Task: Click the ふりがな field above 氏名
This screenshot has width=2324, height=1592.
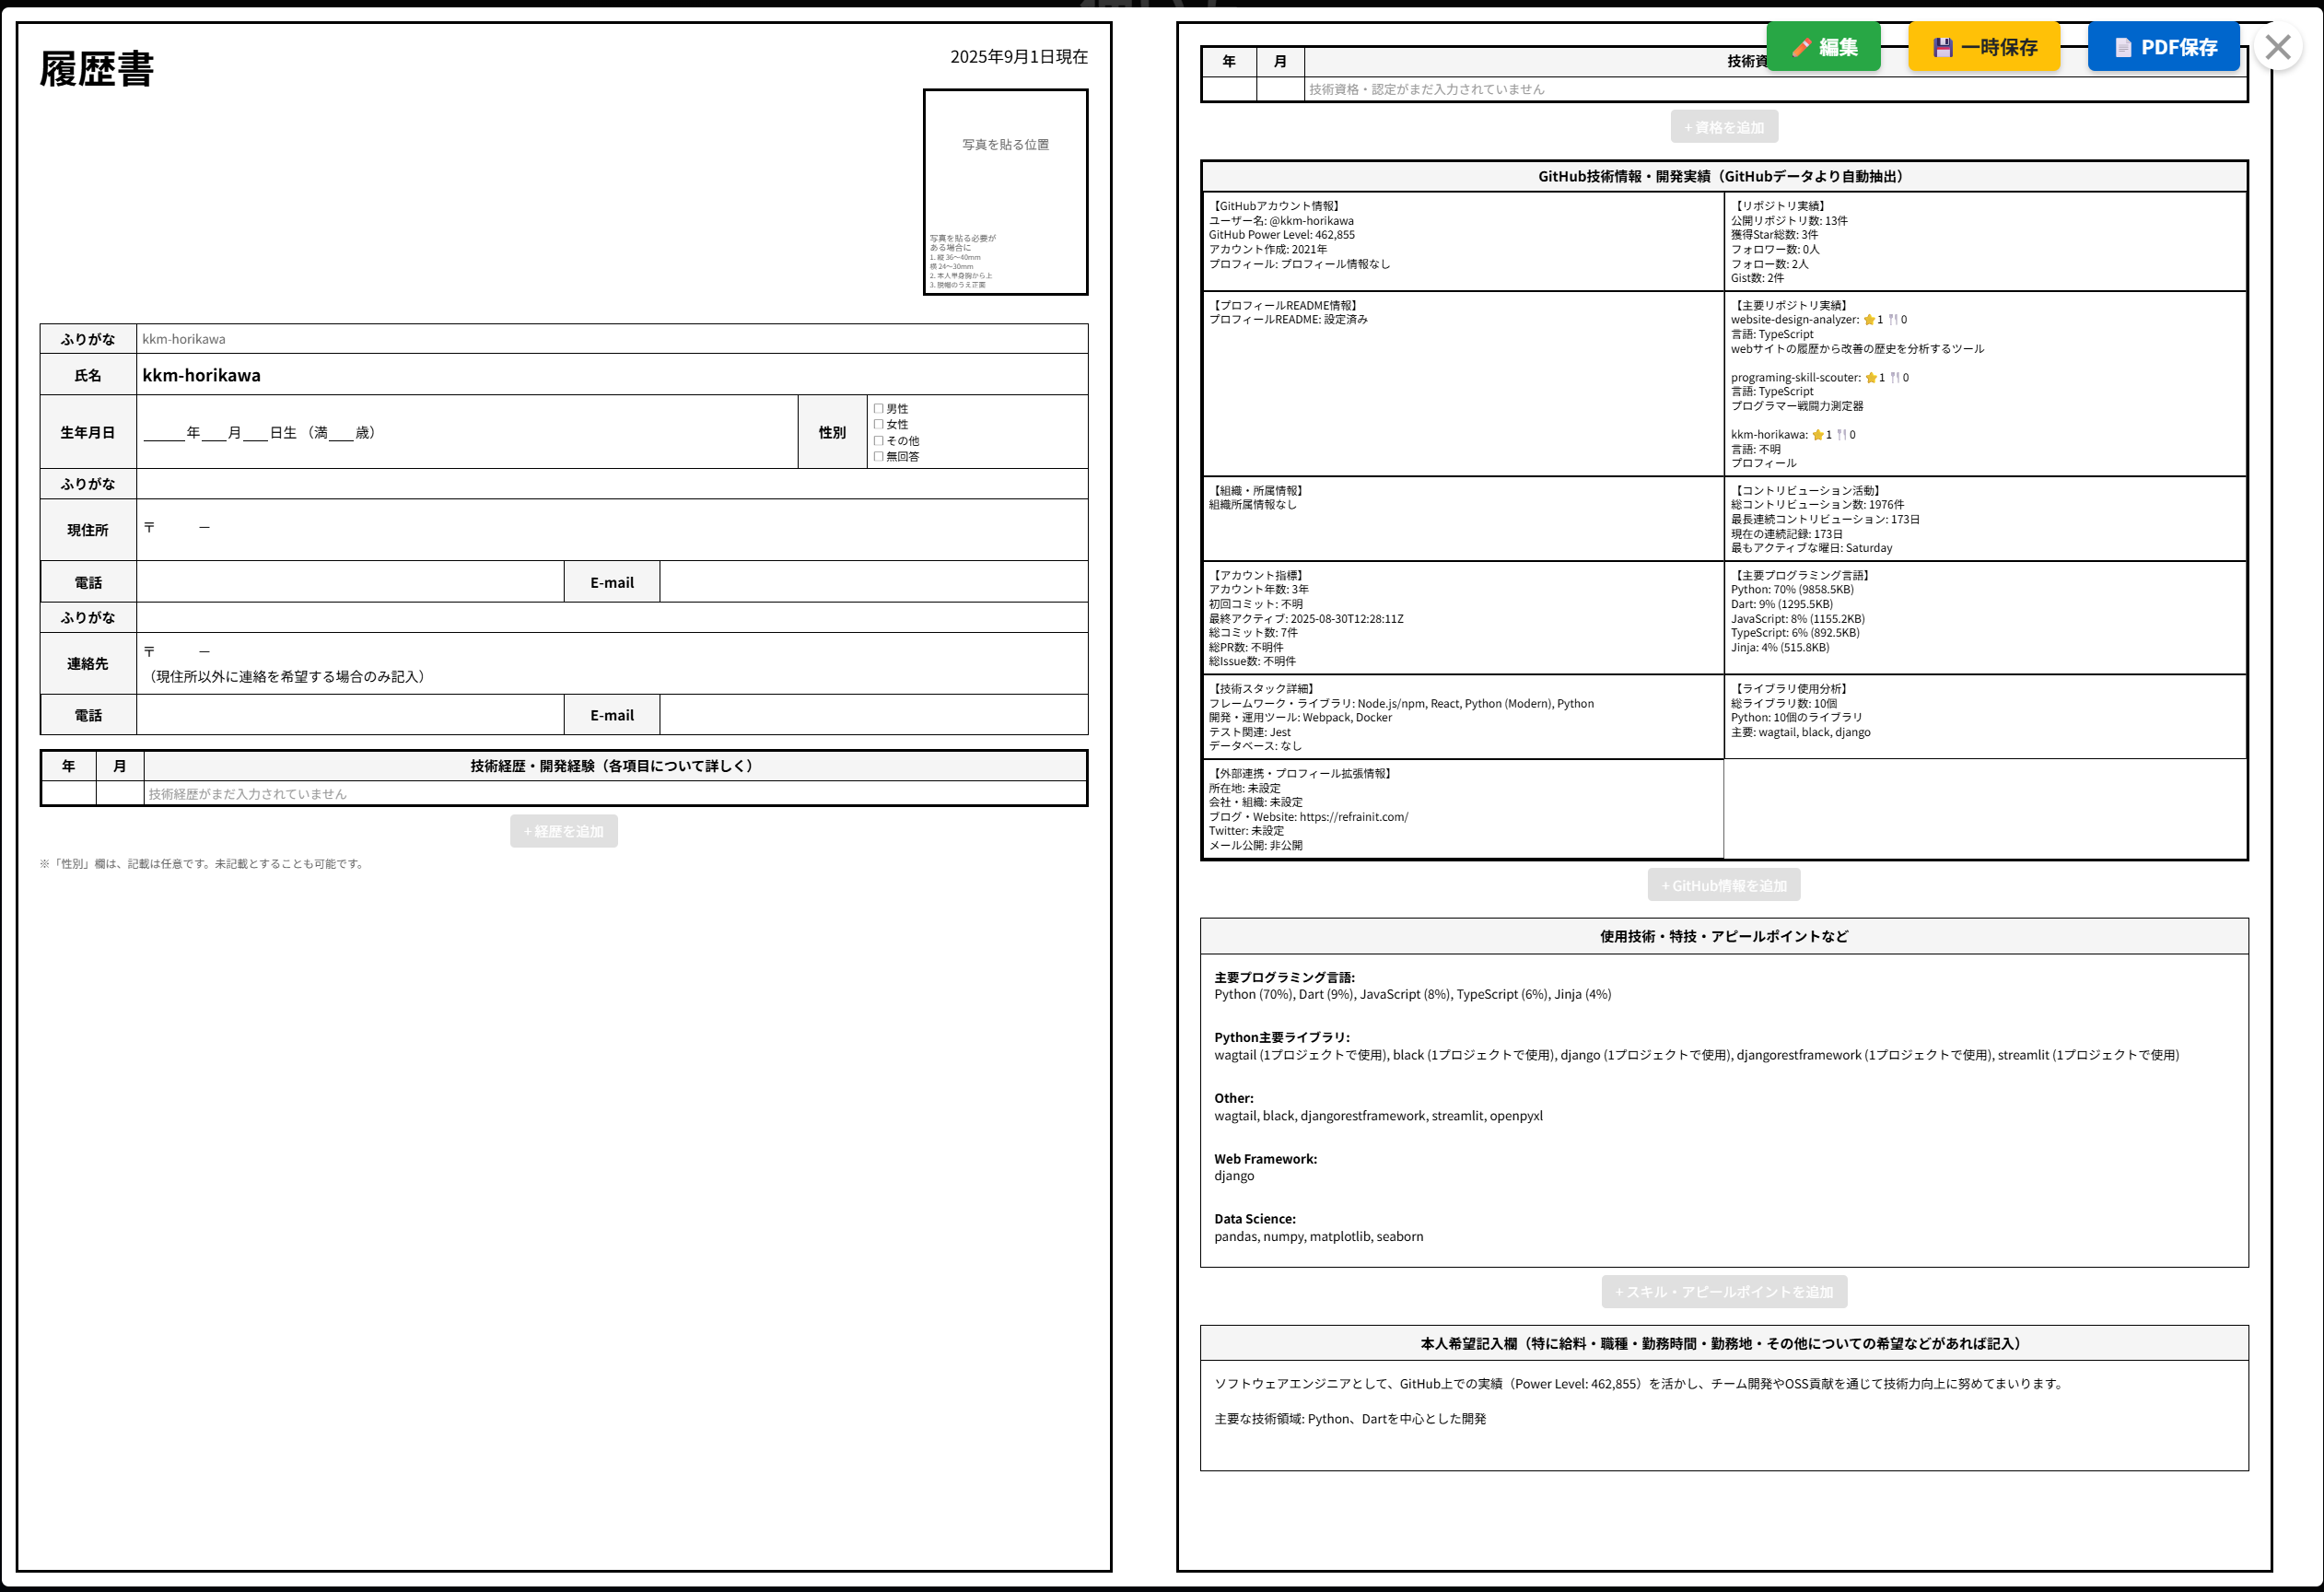Action: 611,339
